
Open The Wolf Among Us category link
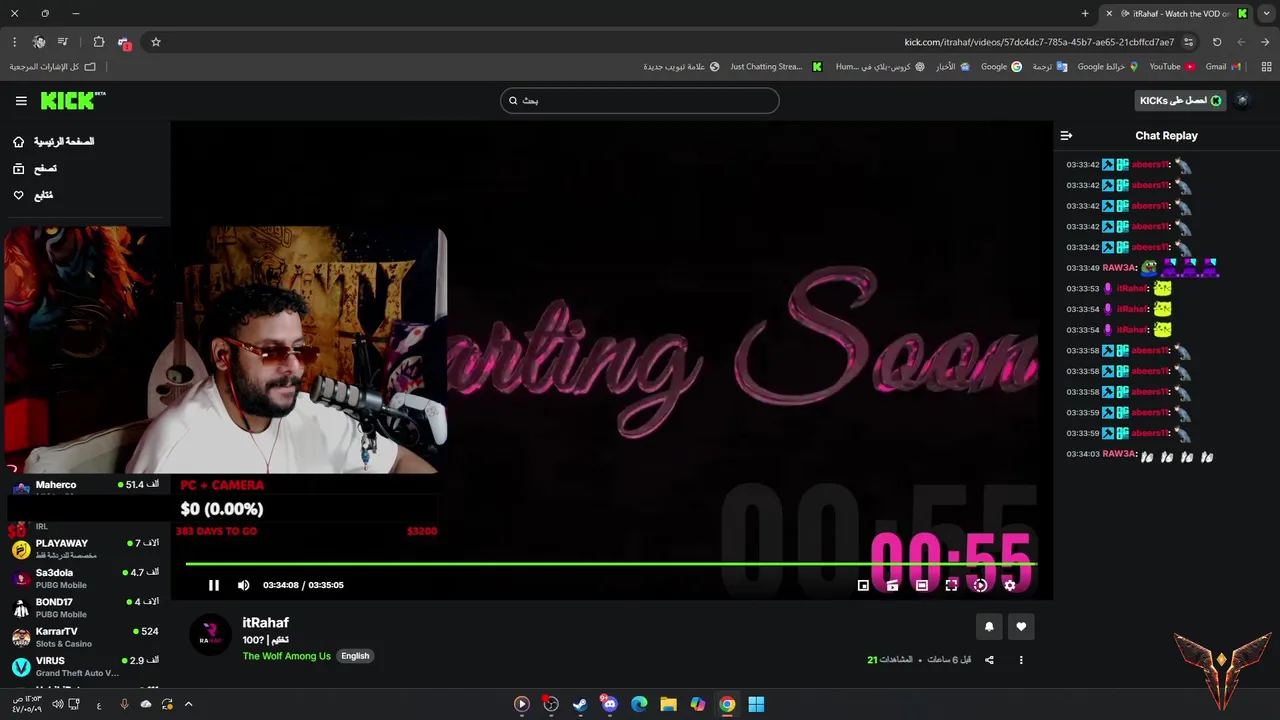pos(286,656)
